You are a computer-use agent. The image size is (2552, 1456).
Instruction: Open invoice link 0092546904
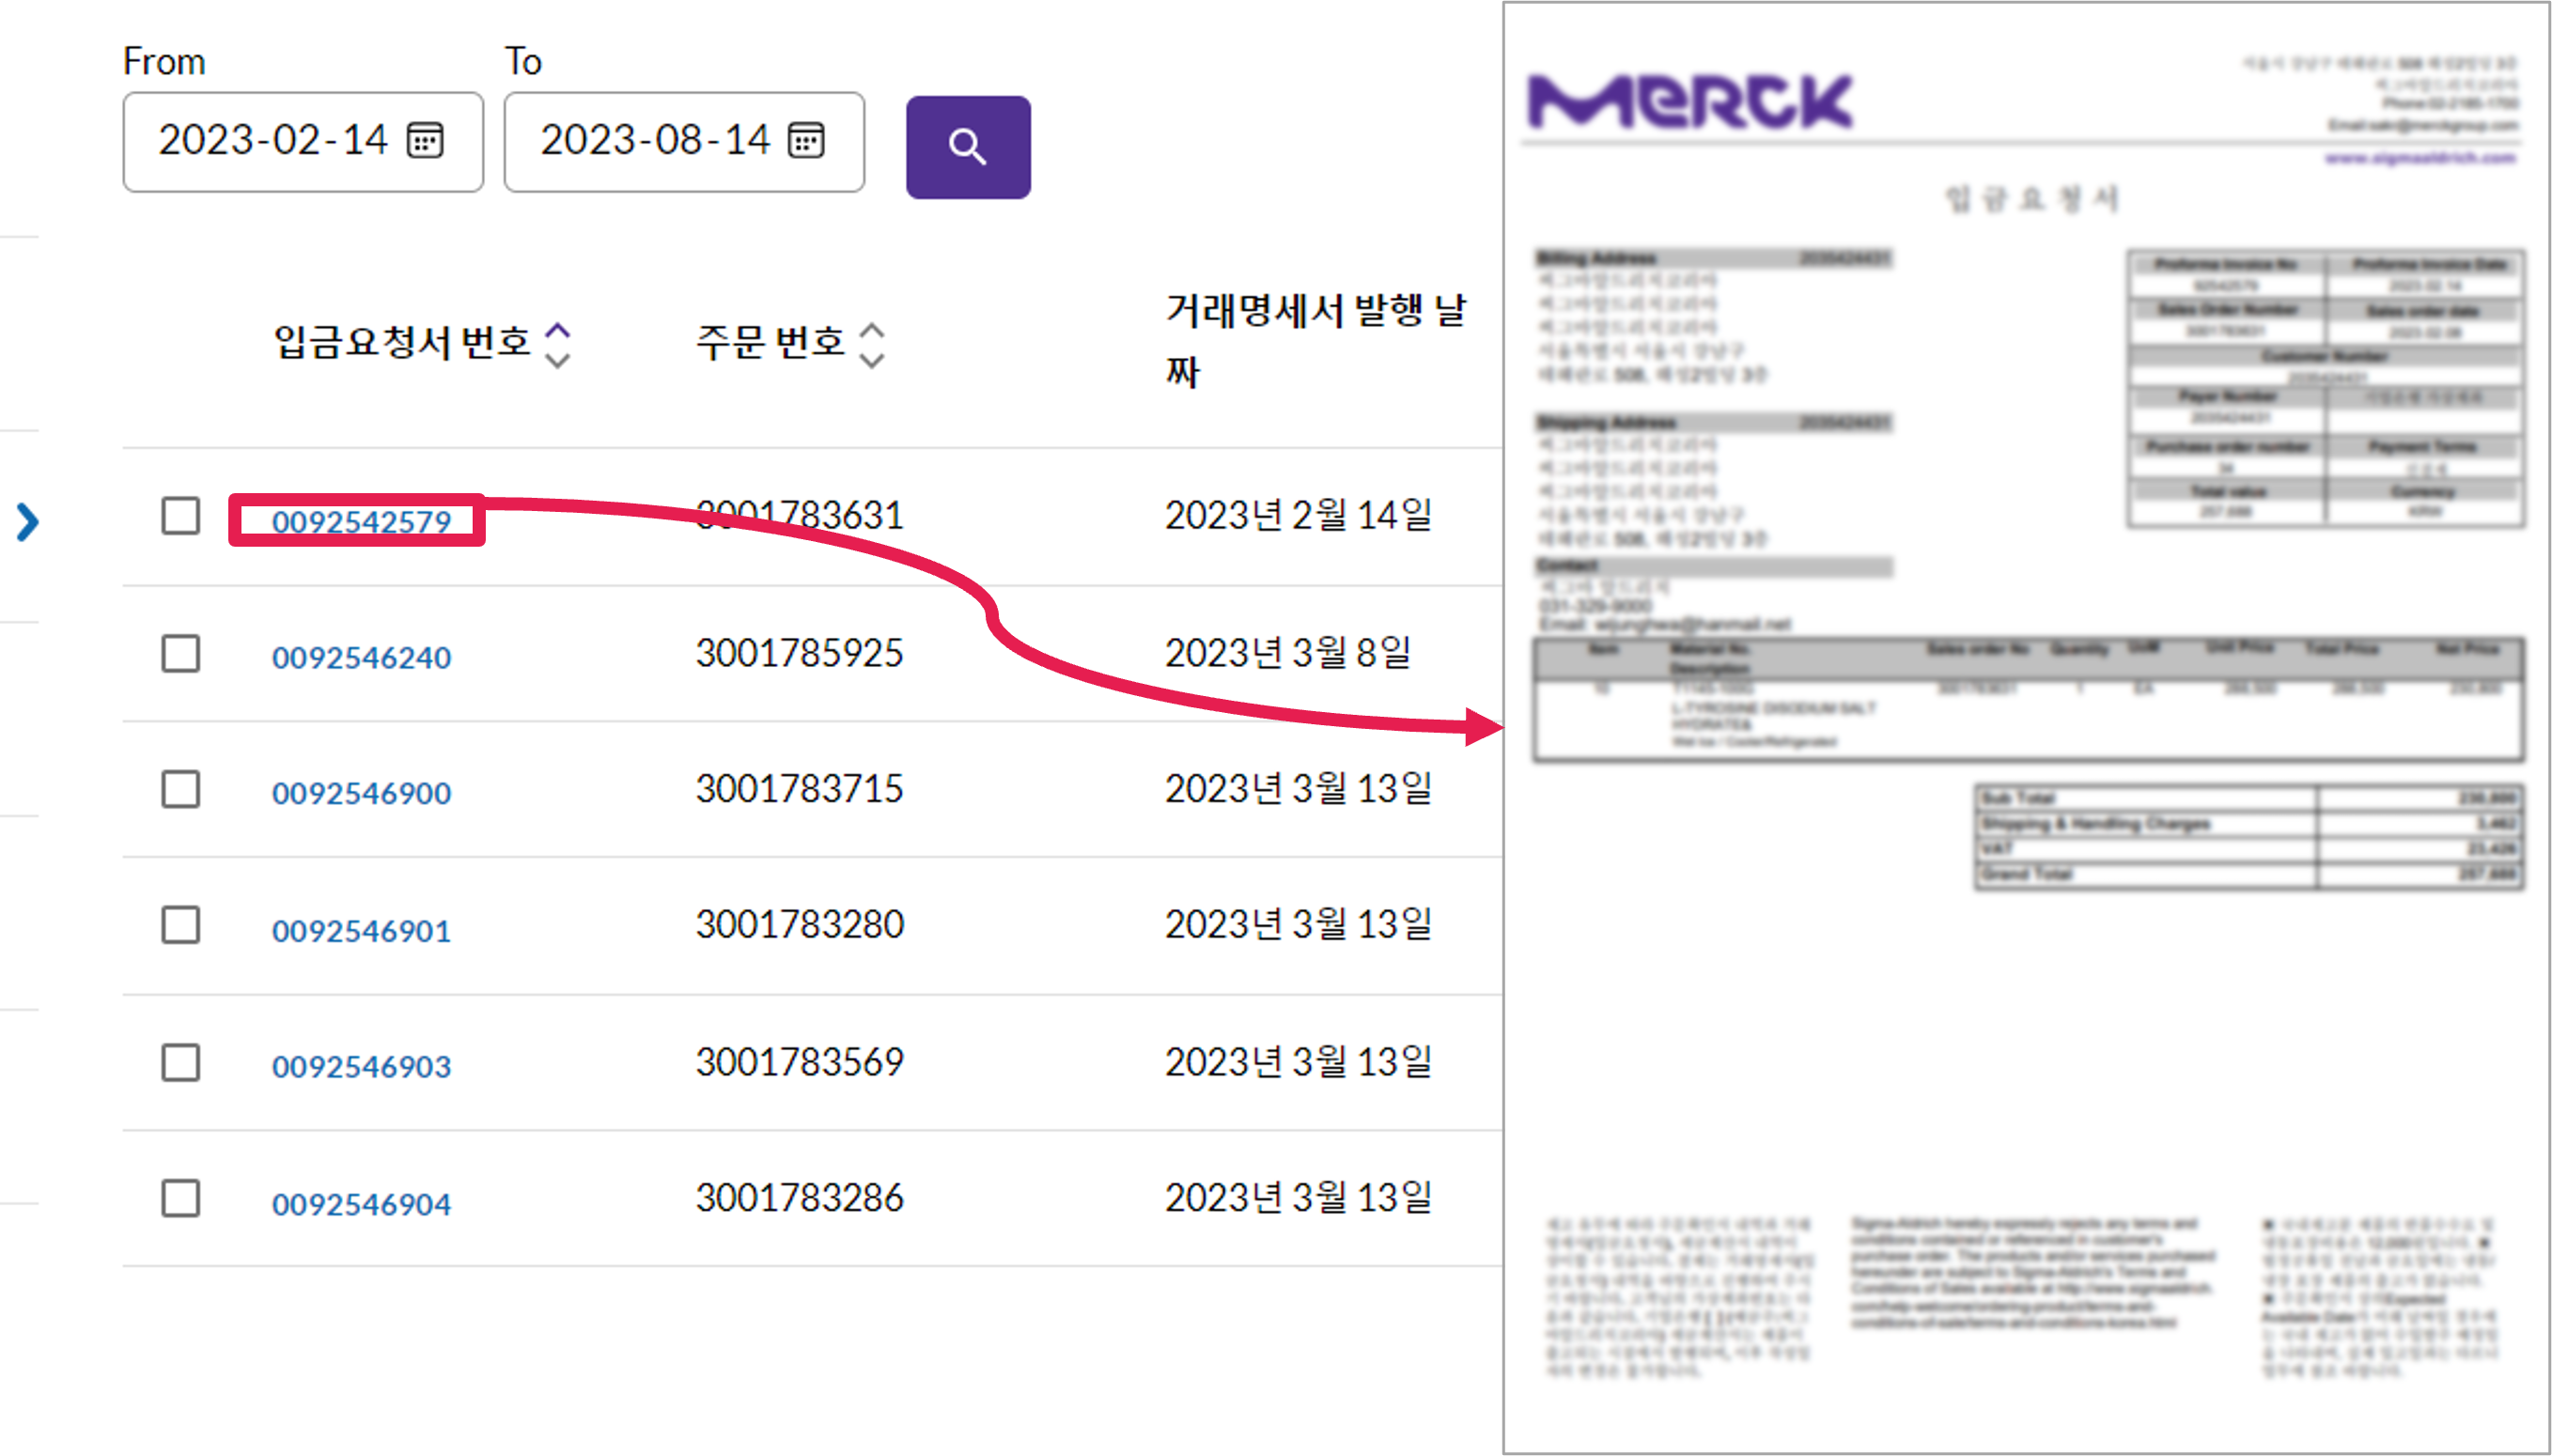pos(361,1203)
